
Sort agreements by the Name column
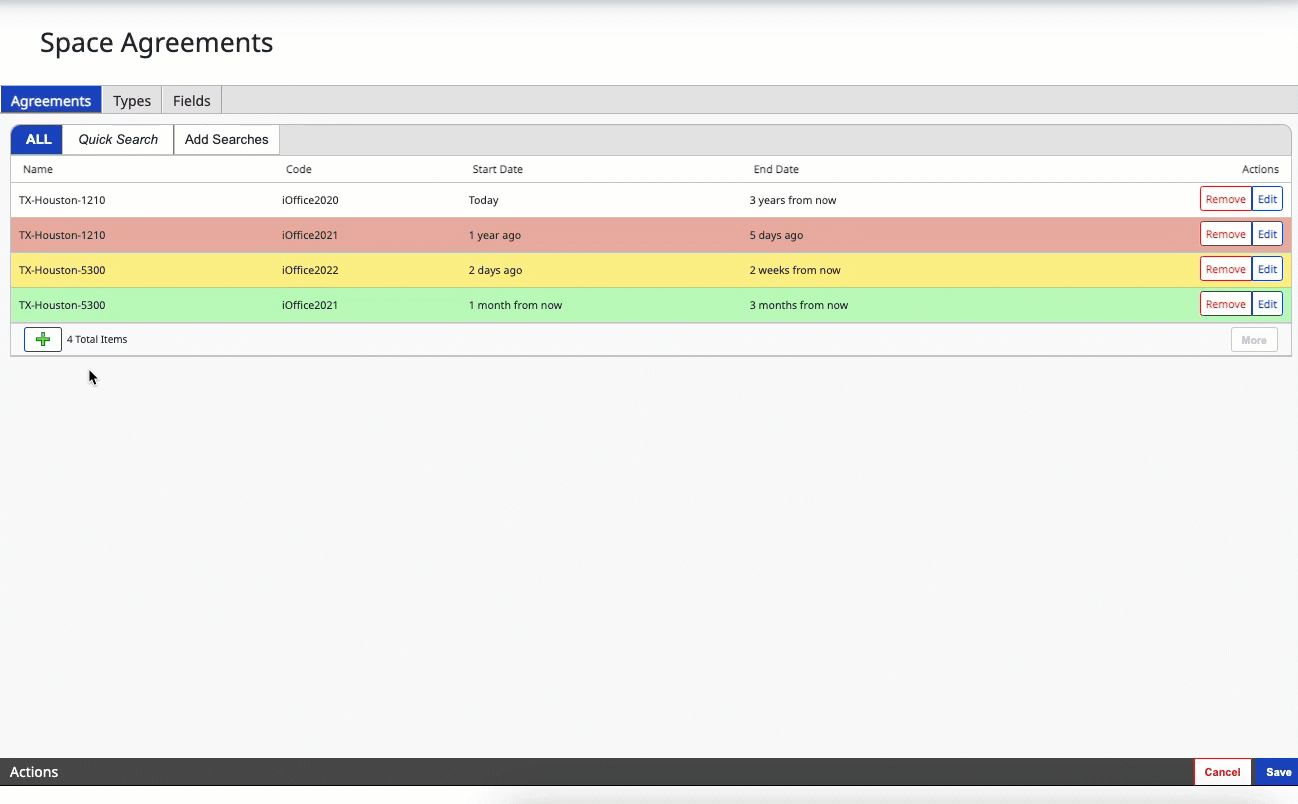(38, 169)
